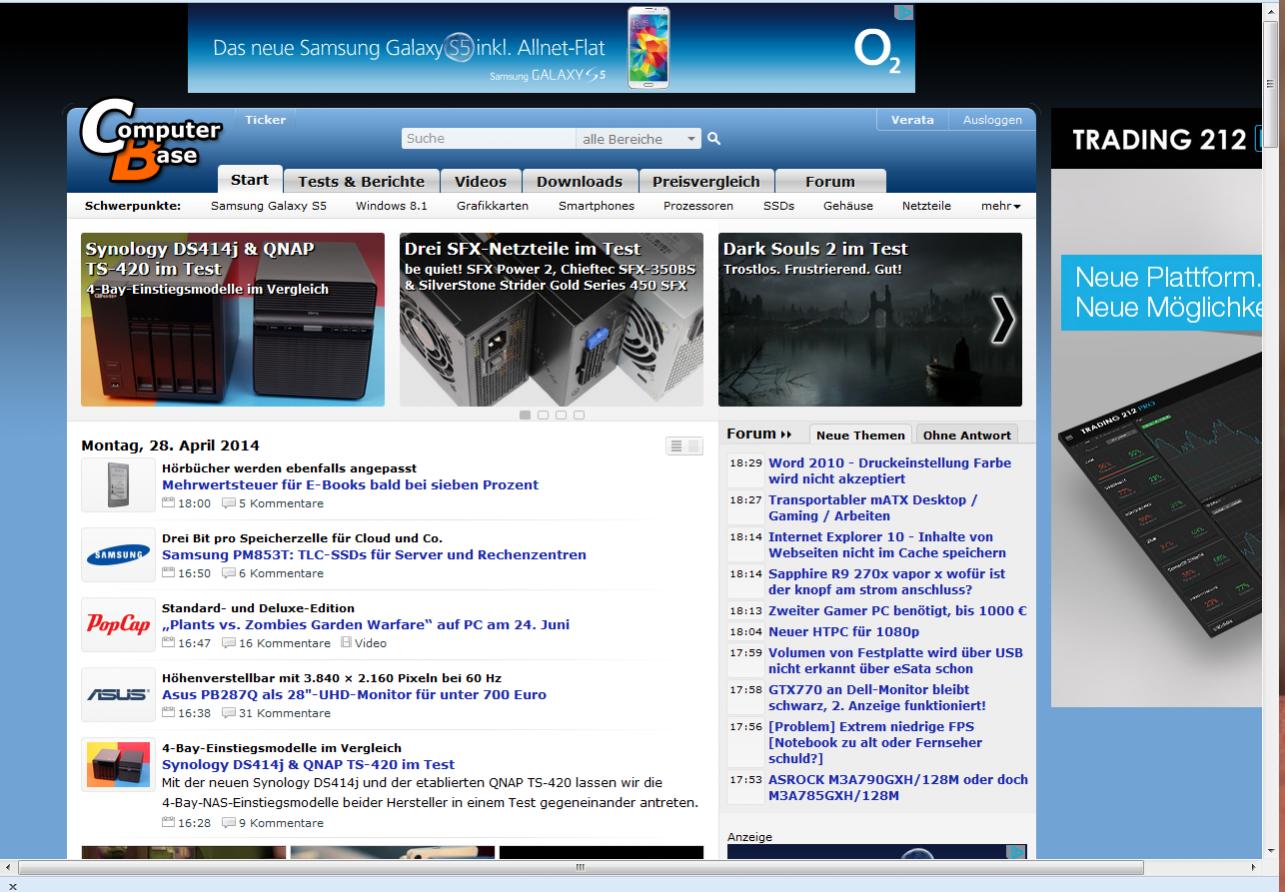Click the Synology NAS article thumbnail
1285x892 pixels.
[x=117, y=764]
